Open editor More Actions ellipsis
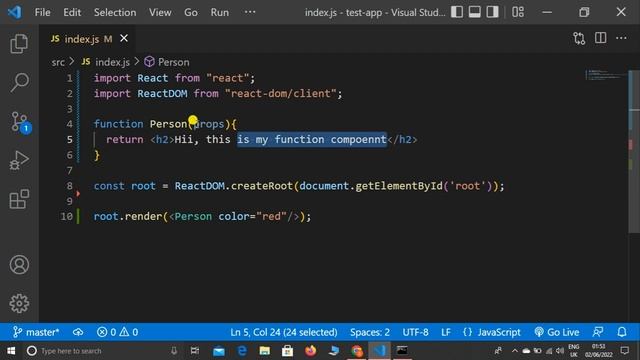 click(621, 38)
